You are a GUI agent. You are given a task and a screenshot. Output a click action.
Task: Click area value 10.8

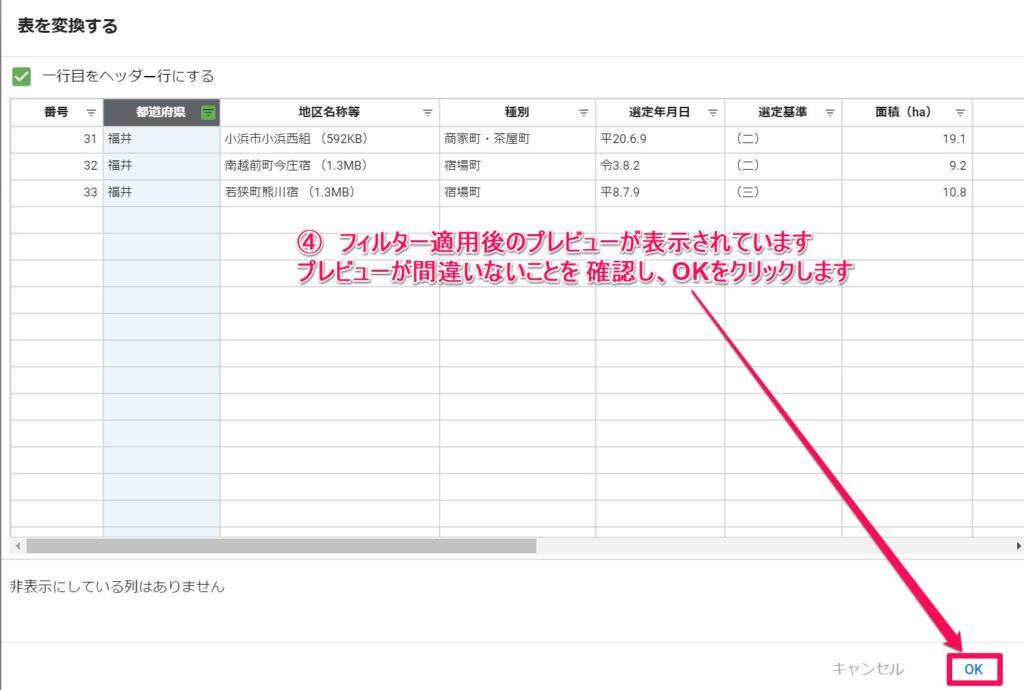tap(907, 193)
